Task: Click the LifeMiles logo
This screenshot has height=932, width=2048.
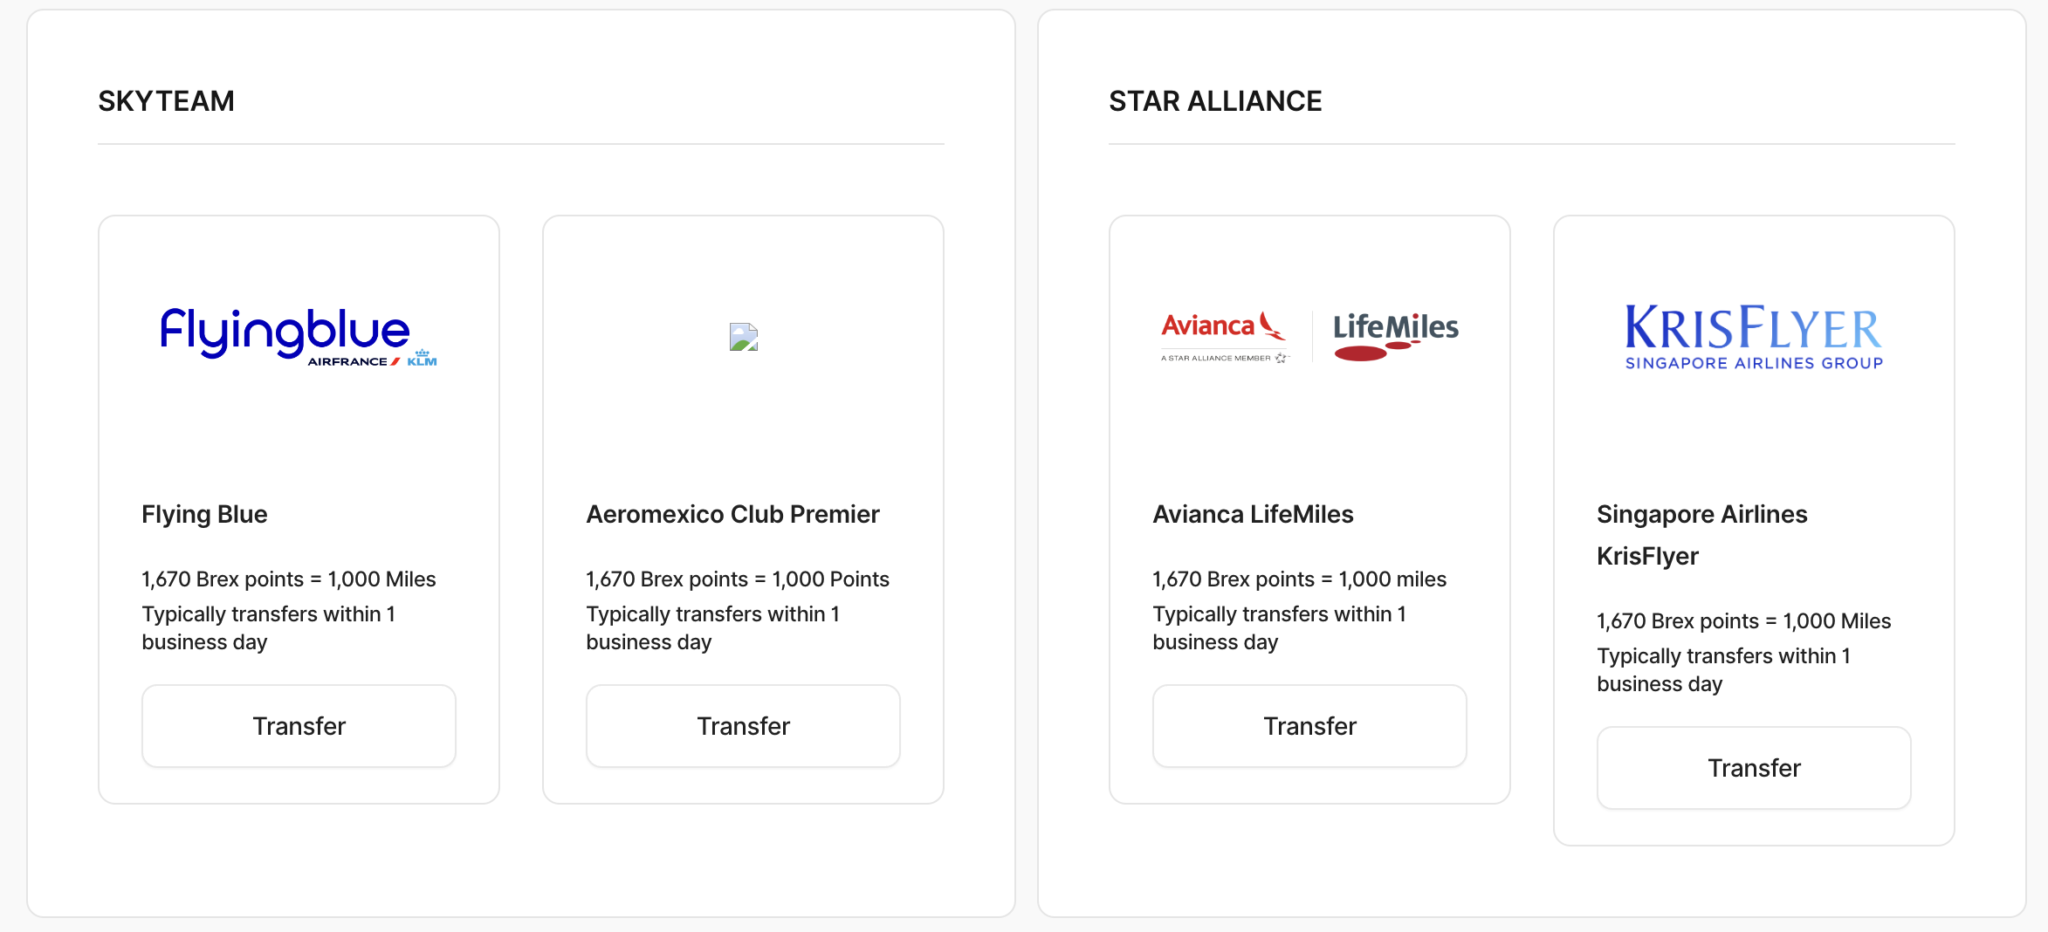Action: click(1395, 337)
